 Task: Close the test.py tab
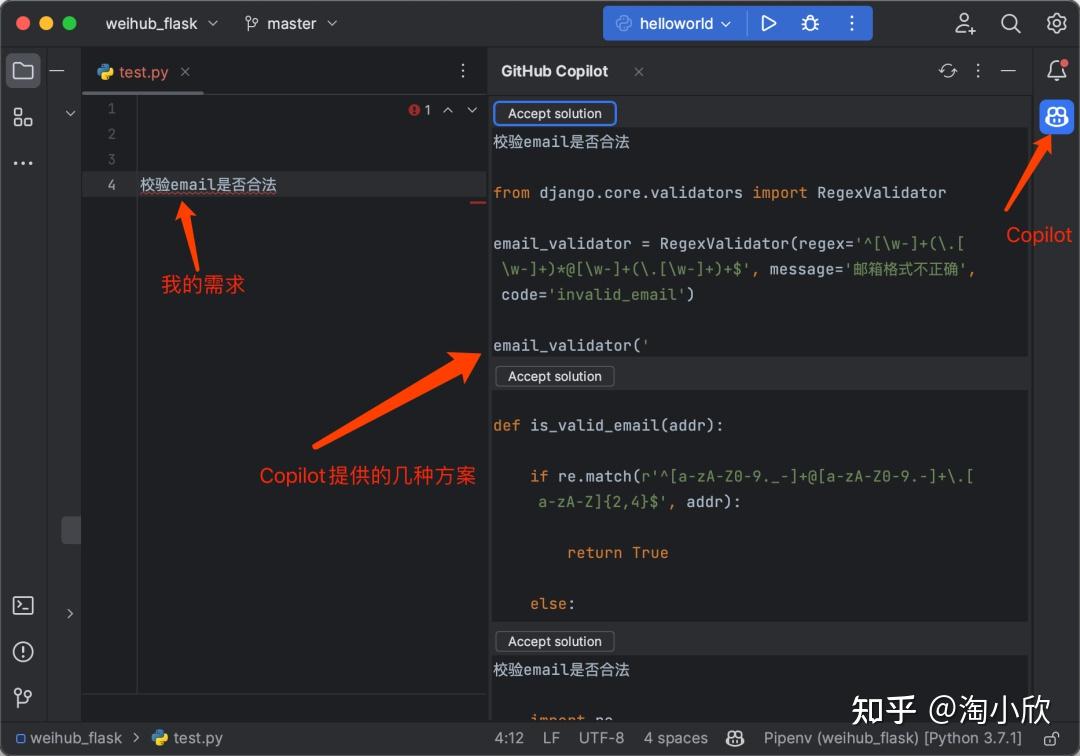(x=185, y=72)
